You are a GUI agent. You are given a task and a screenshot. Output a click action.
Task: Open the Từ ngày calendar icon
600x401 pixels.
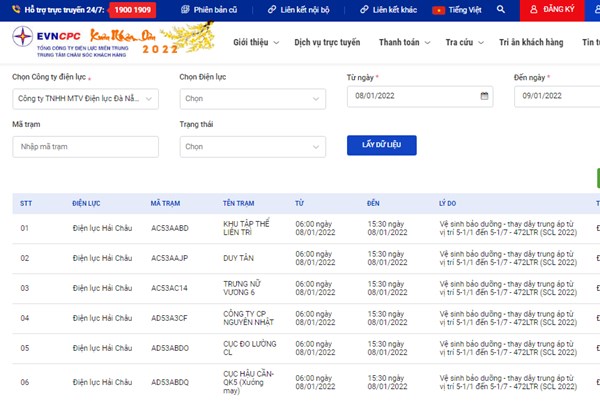pos(484,96)
